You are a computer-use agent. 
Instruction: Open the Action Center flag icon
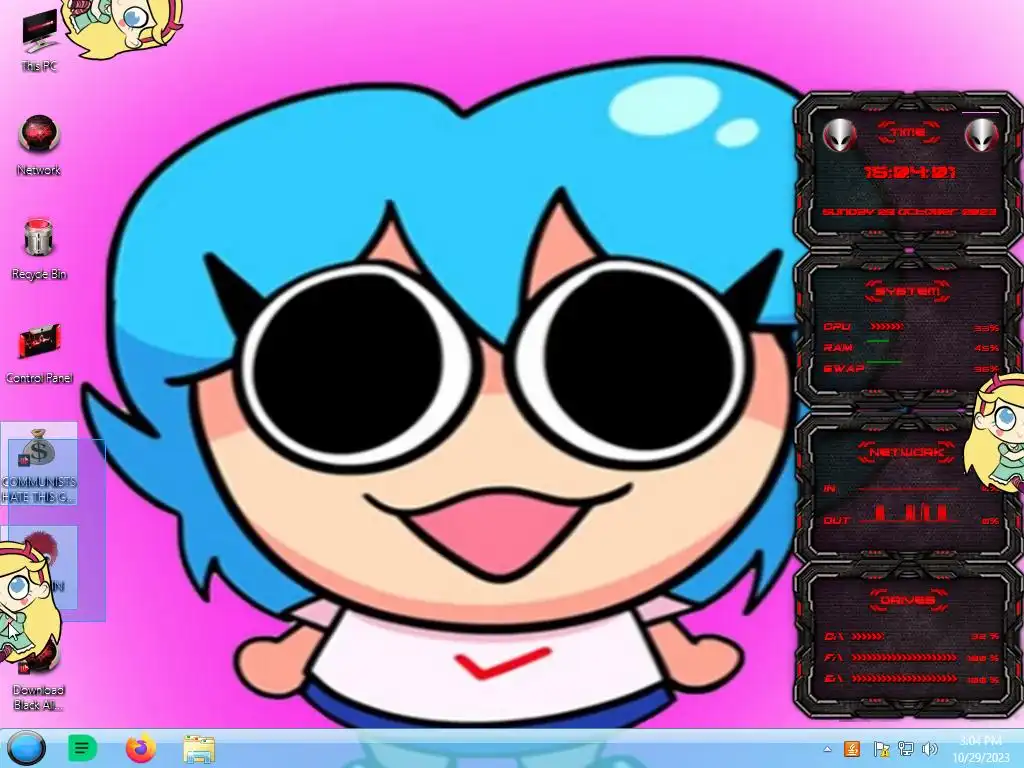pos(881,749)
